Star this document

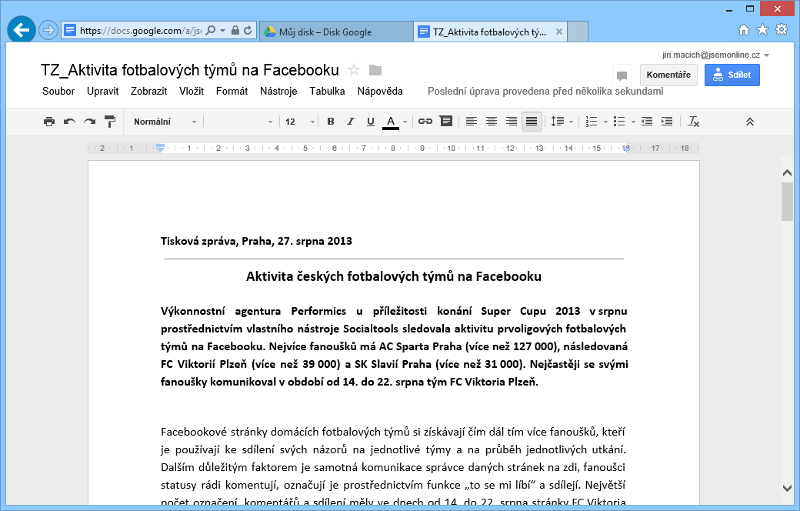click(353, 70)
